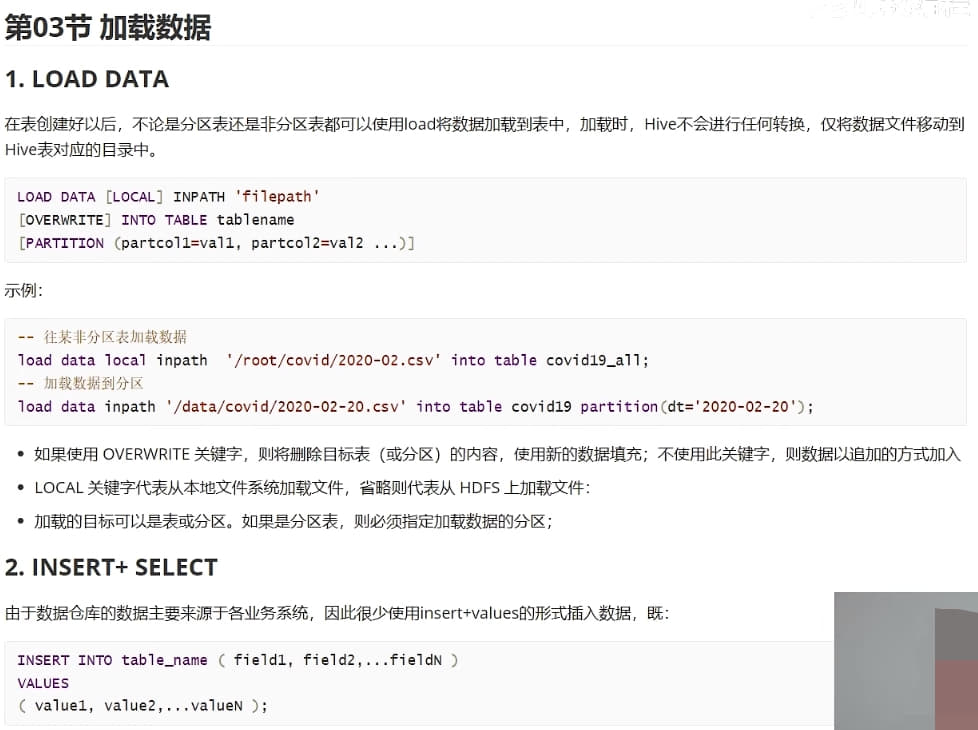Click the comment "-- 往某非分区表加载数据"

tap(102, 337)
